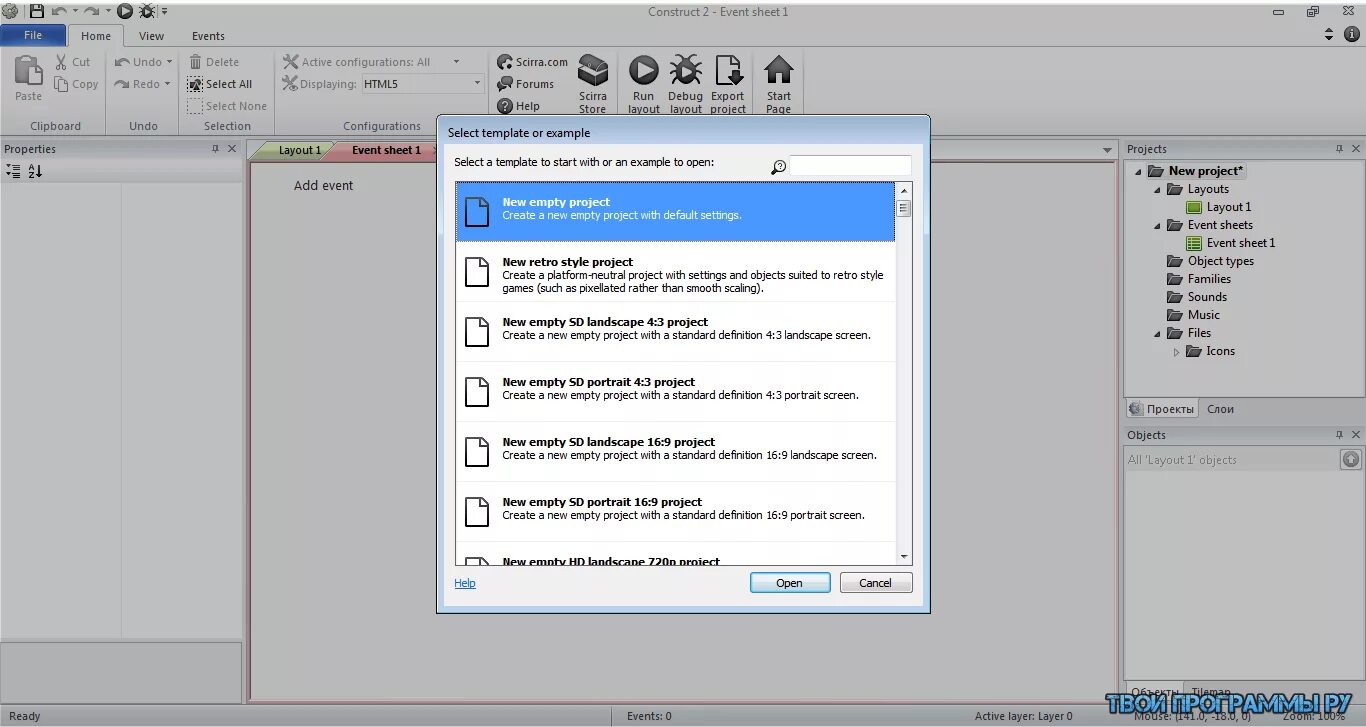Collapse the Layouts folder
The height and width of the screenshot is (727, 1366).
(1157, 189)
